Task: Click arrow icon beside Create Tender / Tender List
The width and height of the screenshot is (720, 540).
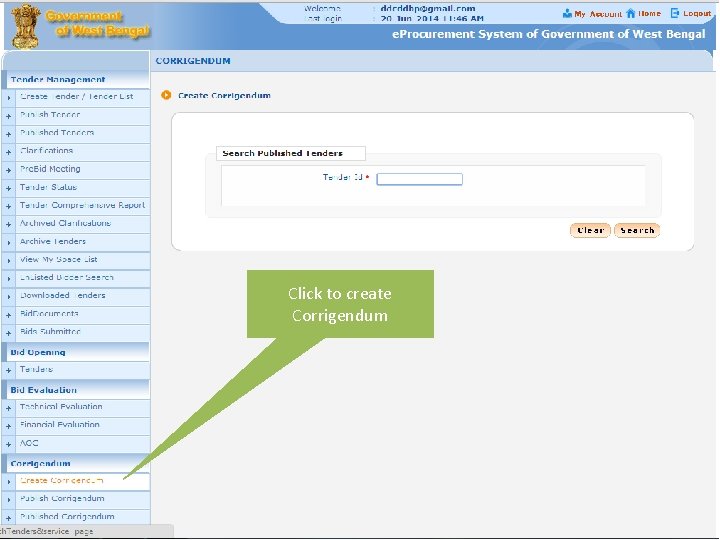Action: click(8, 98)
